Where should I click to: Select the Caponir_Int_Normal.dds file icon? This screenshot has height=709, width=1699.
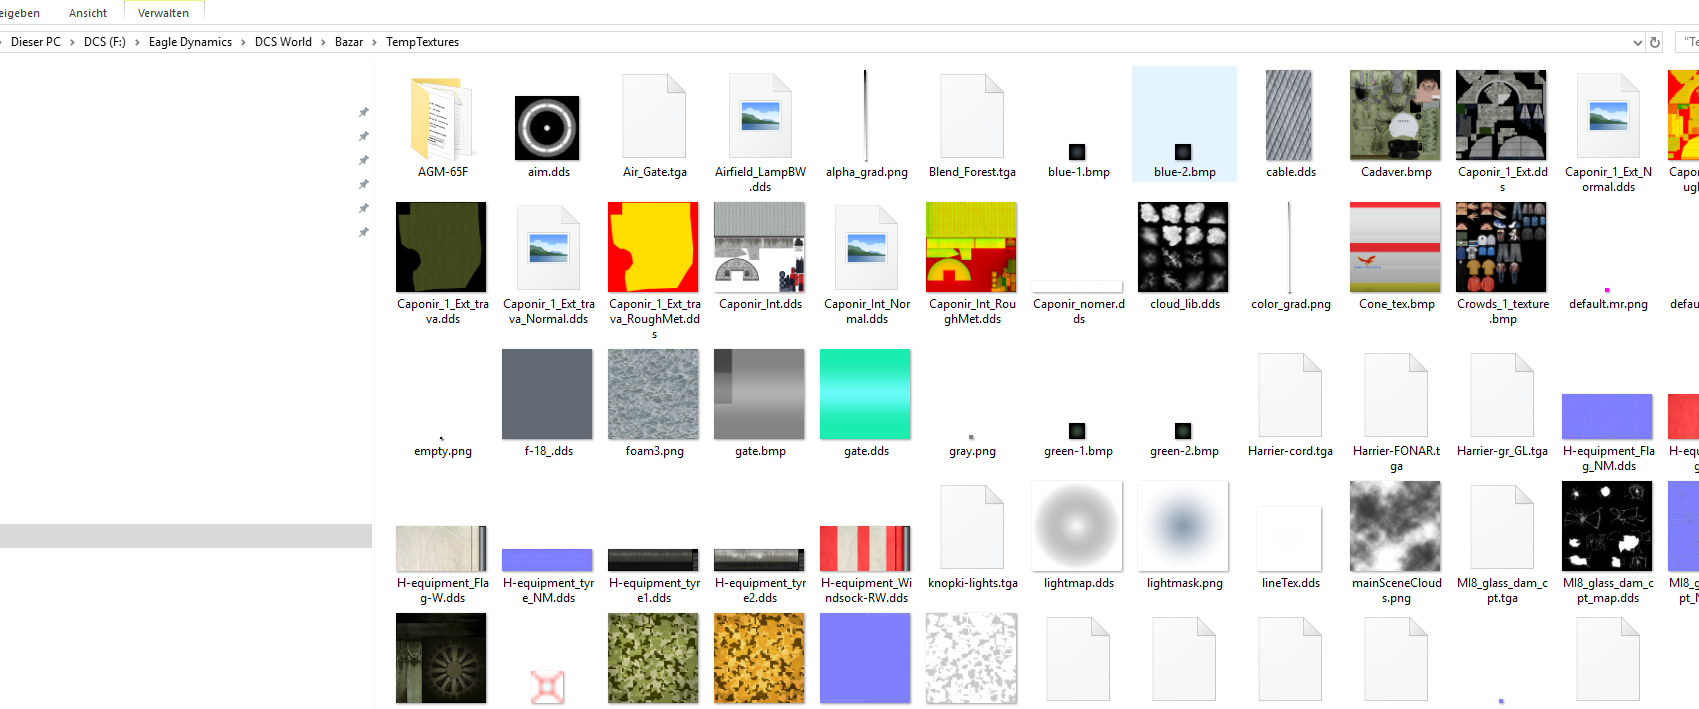[x=866, y=248]
